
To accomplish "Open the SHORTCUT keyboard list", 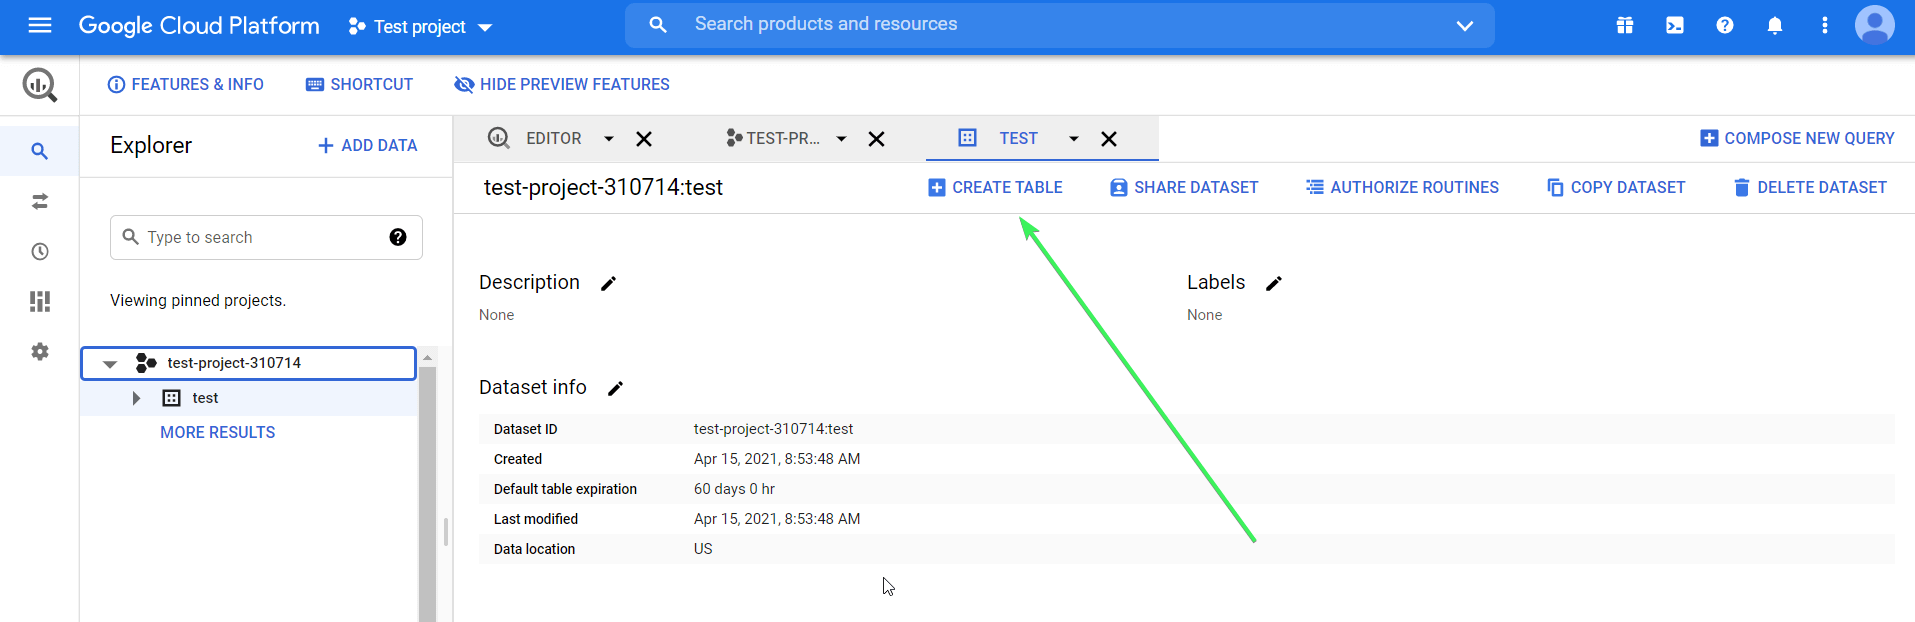I will click(x=359, y=85).
